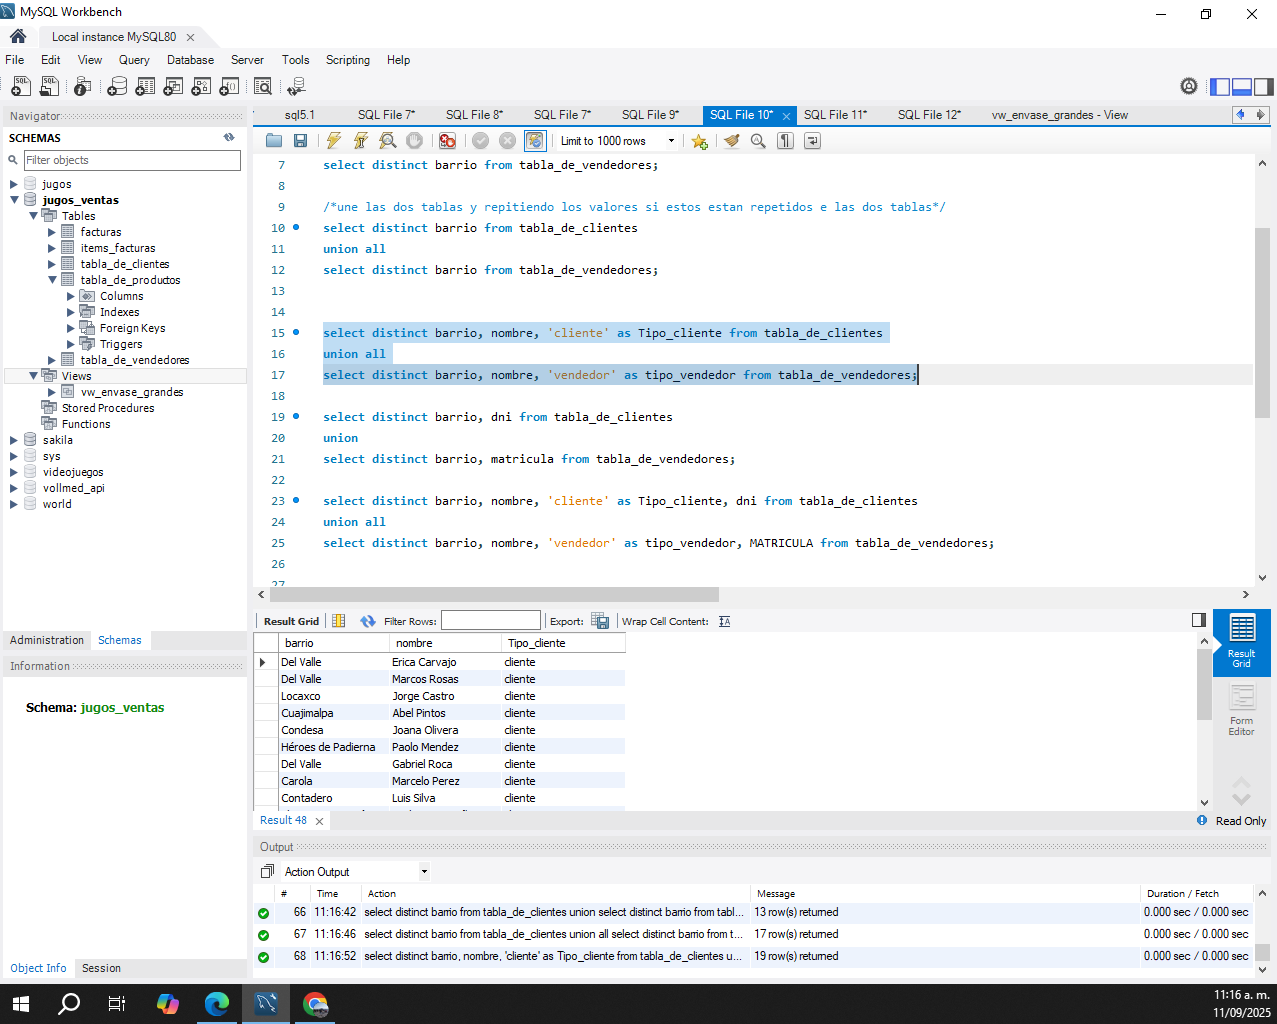
Task: Go to the Workbench home screen
Action: tap(18, 36)
